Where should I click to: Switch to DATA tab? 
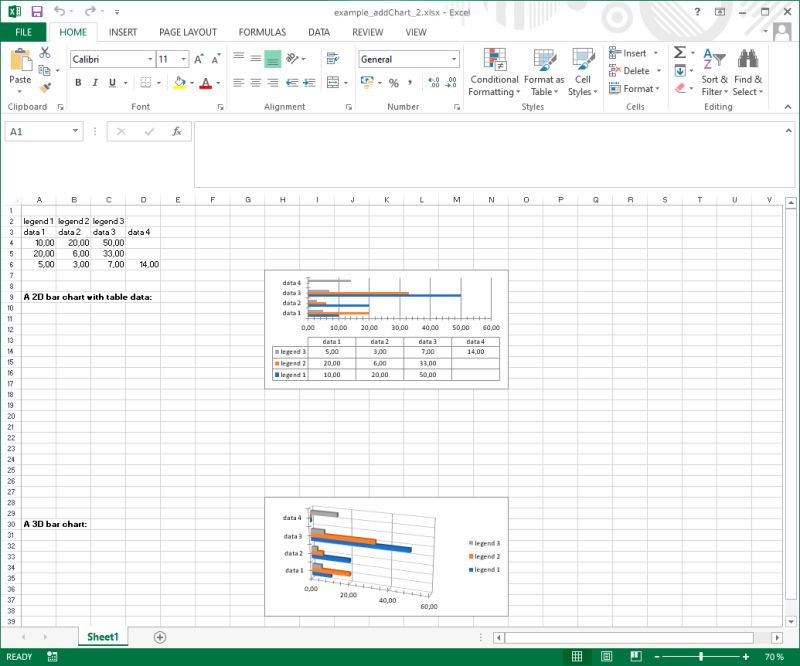(319, 32)
